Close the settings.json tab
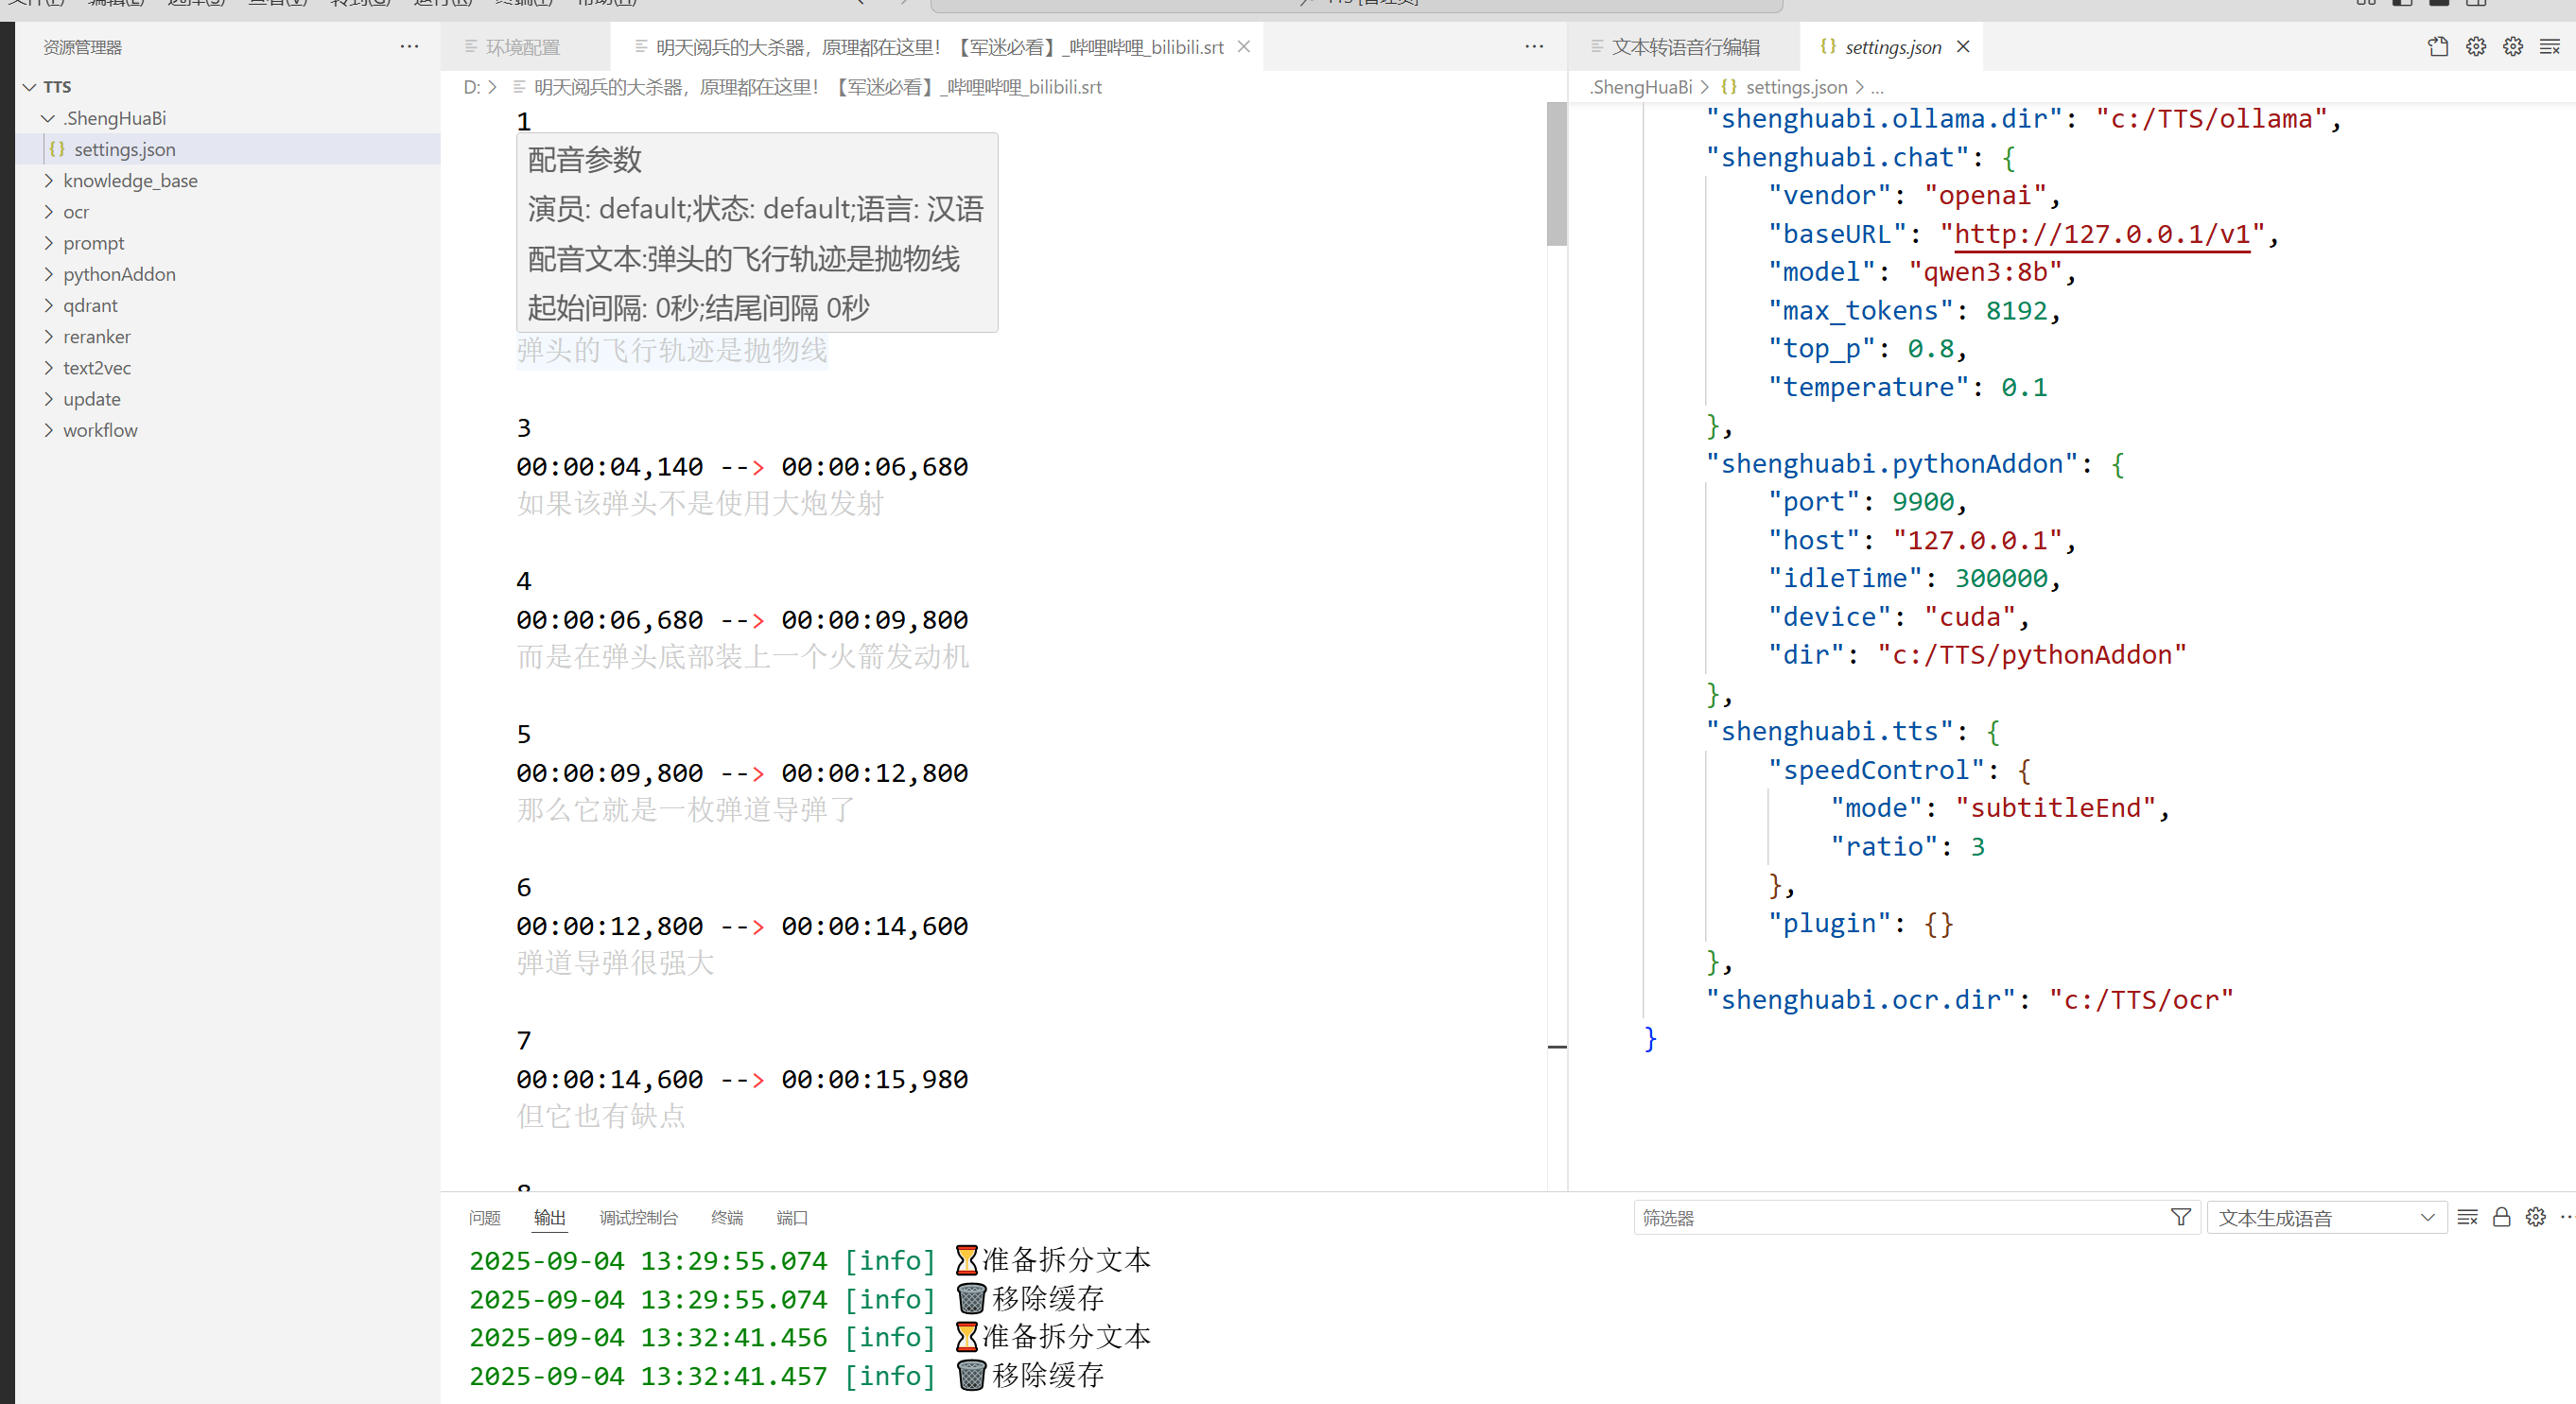Viewport: 2576px width, 1404px height. click(1963, 47)
